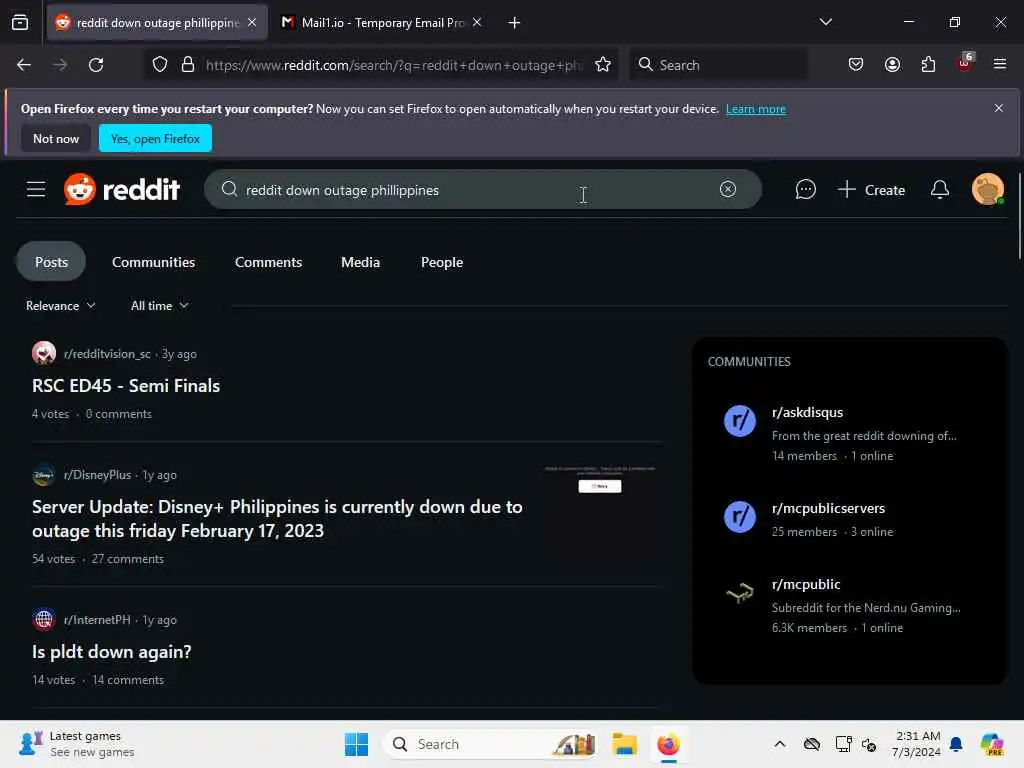Click the Not now button

(x=56, y=138)
